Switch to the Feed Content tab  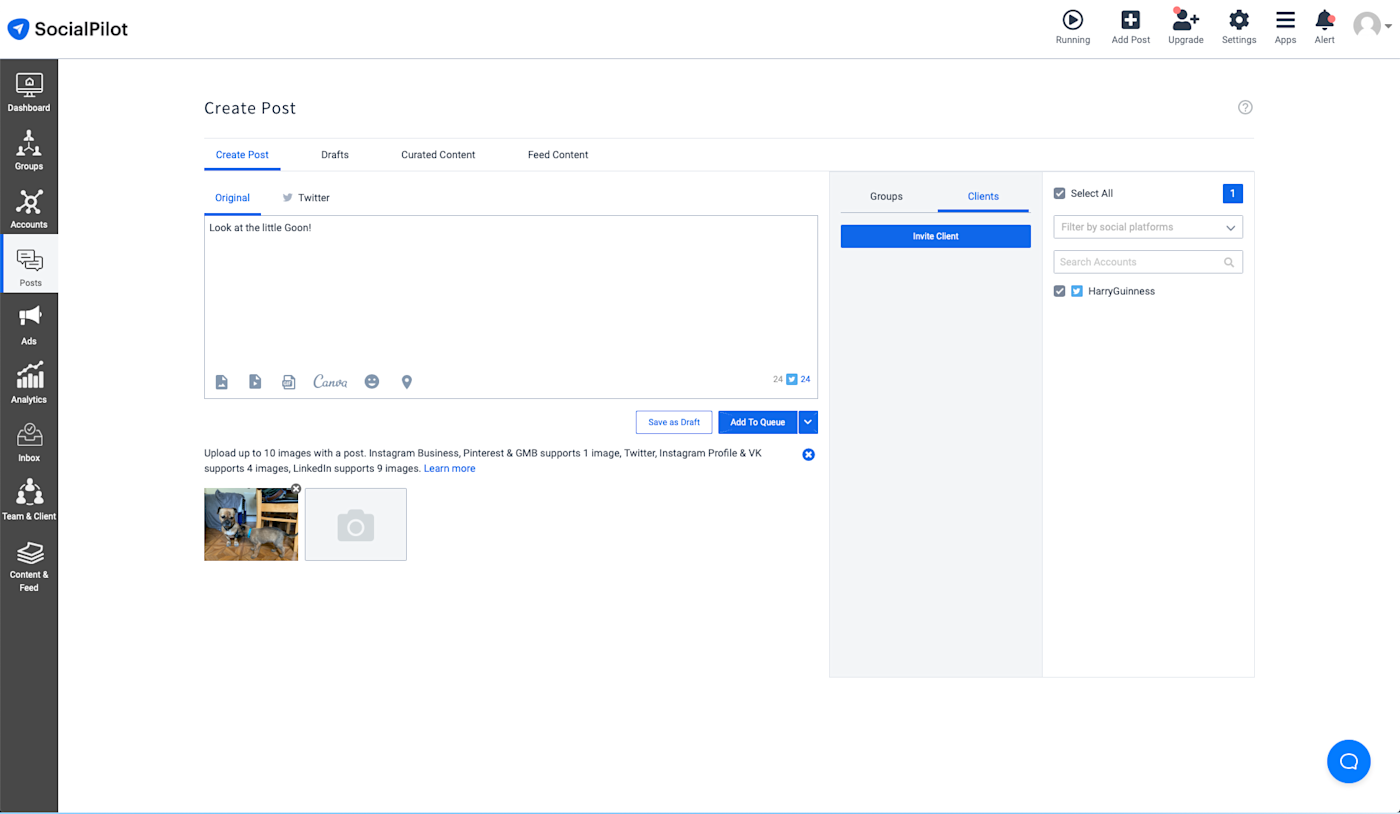[558, 155]
